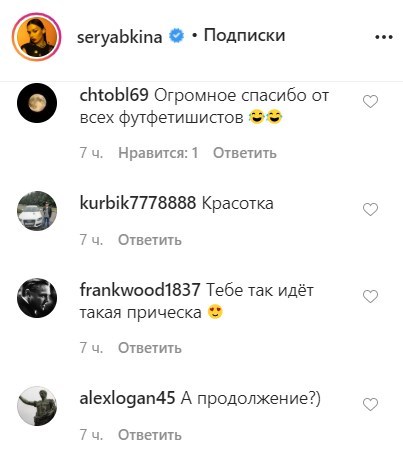Click the blue verified badge next to seryabkina

[176, 36]
